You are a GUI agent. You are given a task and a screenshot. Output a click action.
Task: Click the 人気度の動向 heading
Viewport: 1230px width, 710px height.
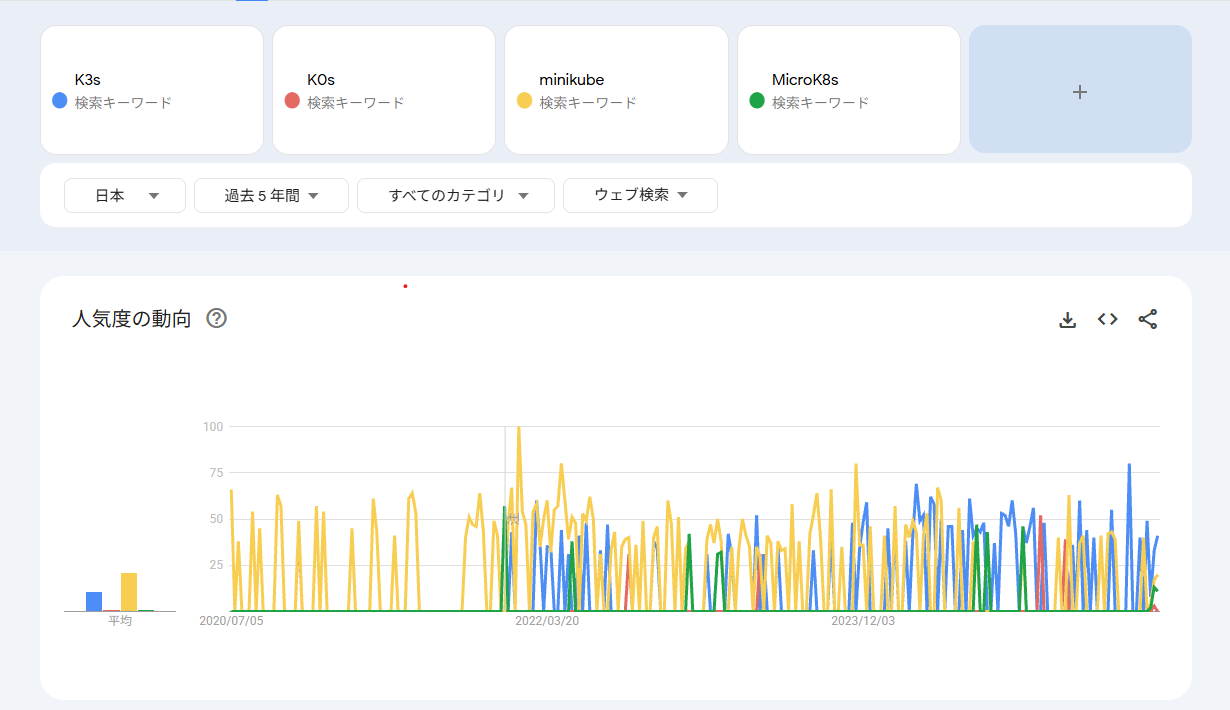point(132,319)
